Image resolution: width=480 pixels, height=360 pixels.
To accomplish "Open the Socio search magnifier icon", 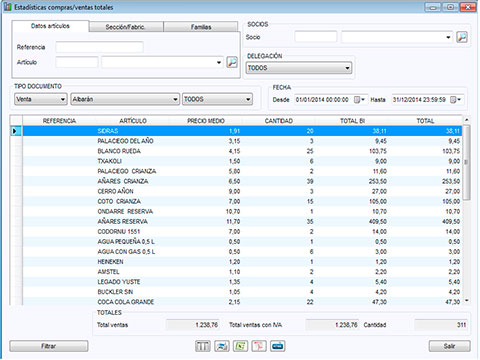I will coord(462,37).
